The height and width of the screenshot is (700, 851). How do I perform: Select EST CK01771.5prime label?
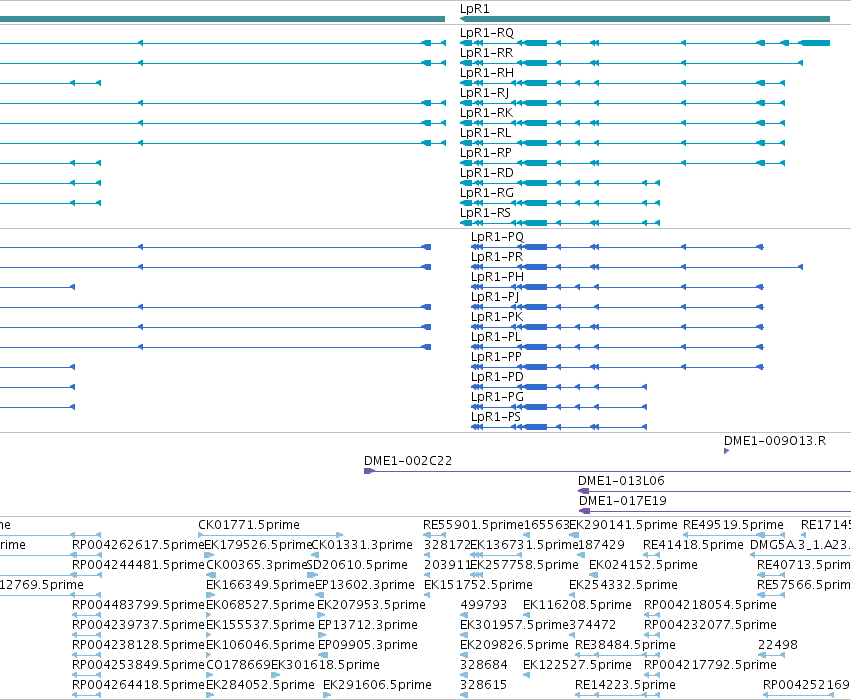249,525
